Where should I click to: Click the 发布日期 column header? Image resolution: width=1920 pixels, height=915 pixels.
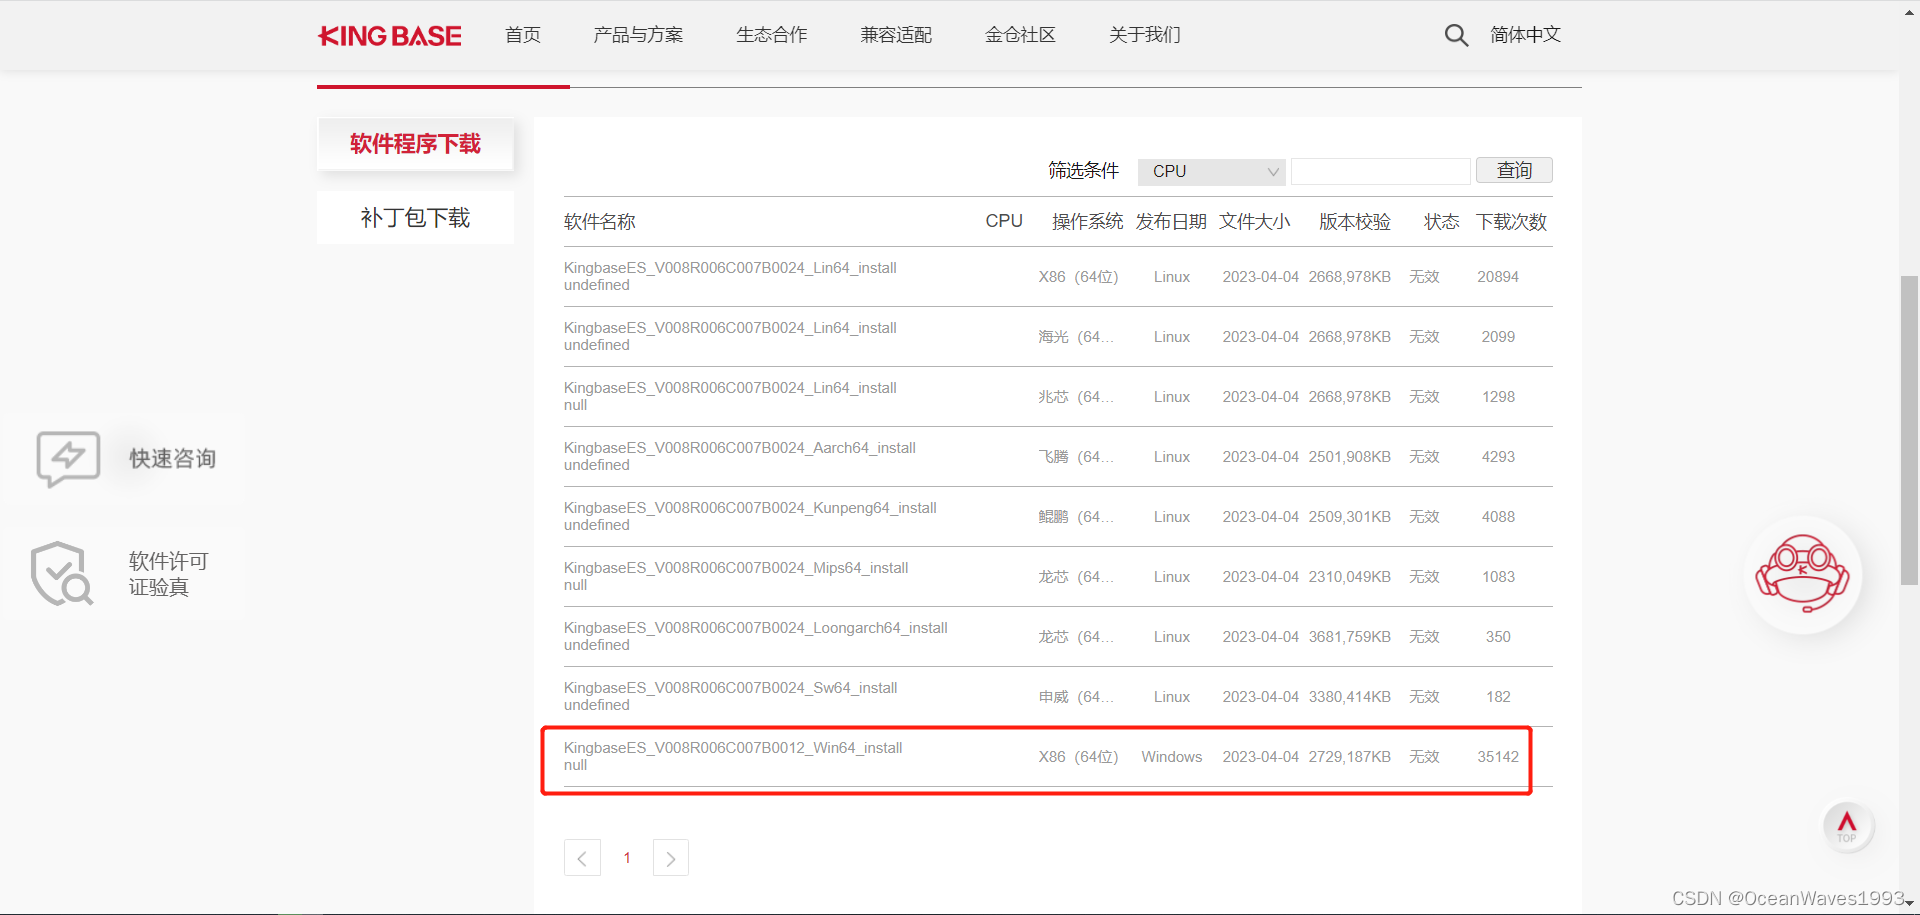tap(1171, 222)
